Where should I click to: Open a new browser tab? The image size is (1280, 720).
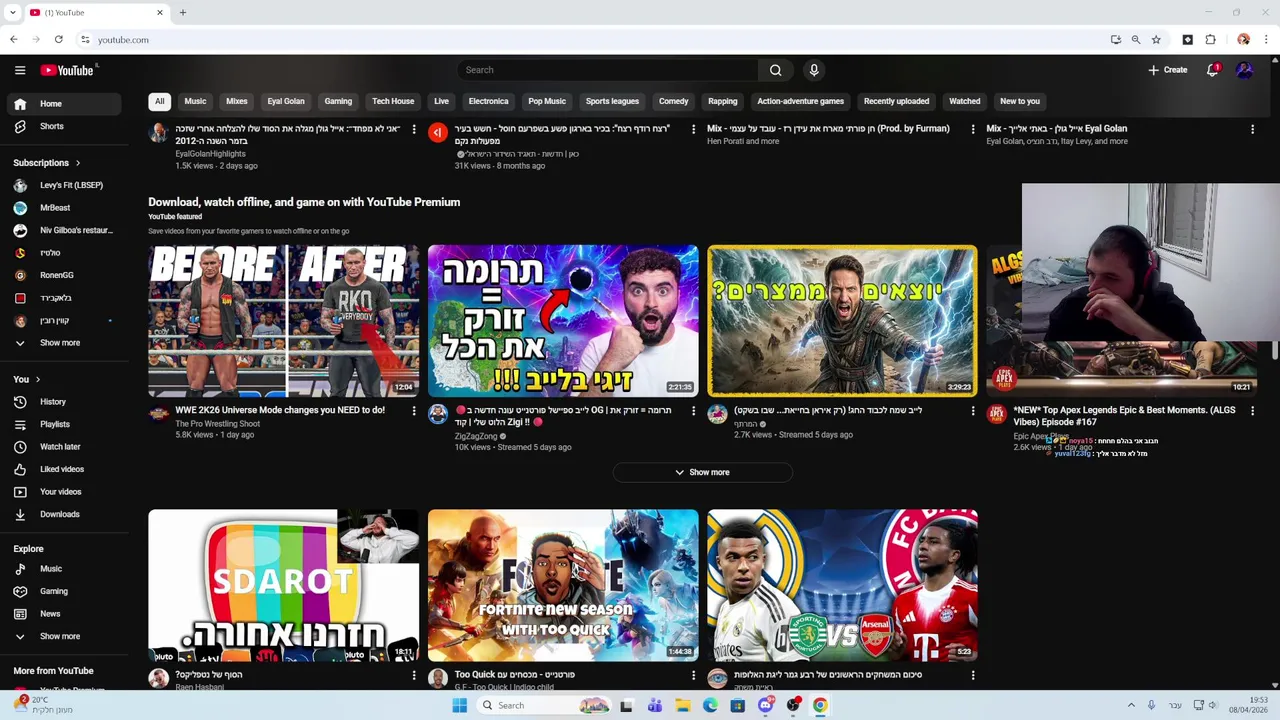pos(183,13)
